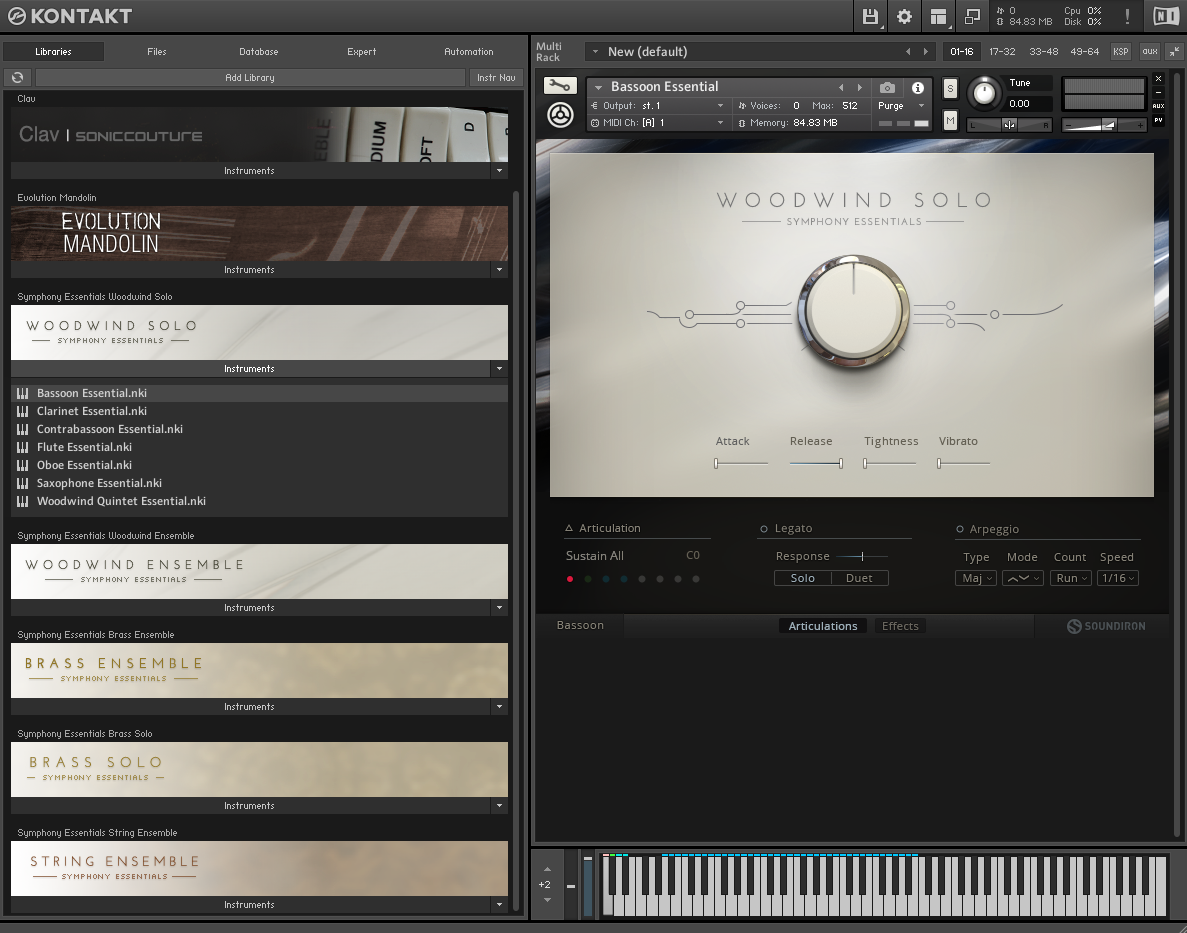
Task: Open the Effects tab
Action: tap(900, 626)
